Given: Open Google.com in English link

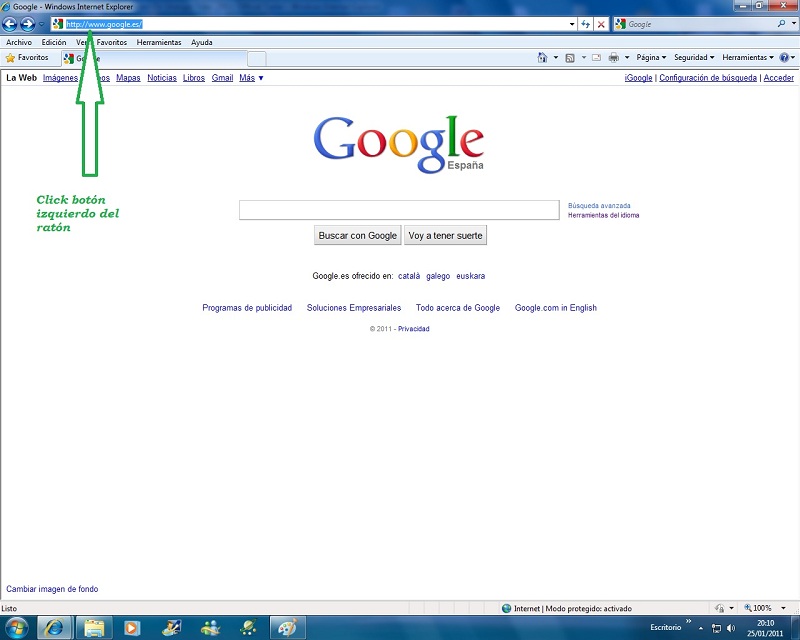Looking at the screenshot, I should pyautogui.click(x=556, y=308).
